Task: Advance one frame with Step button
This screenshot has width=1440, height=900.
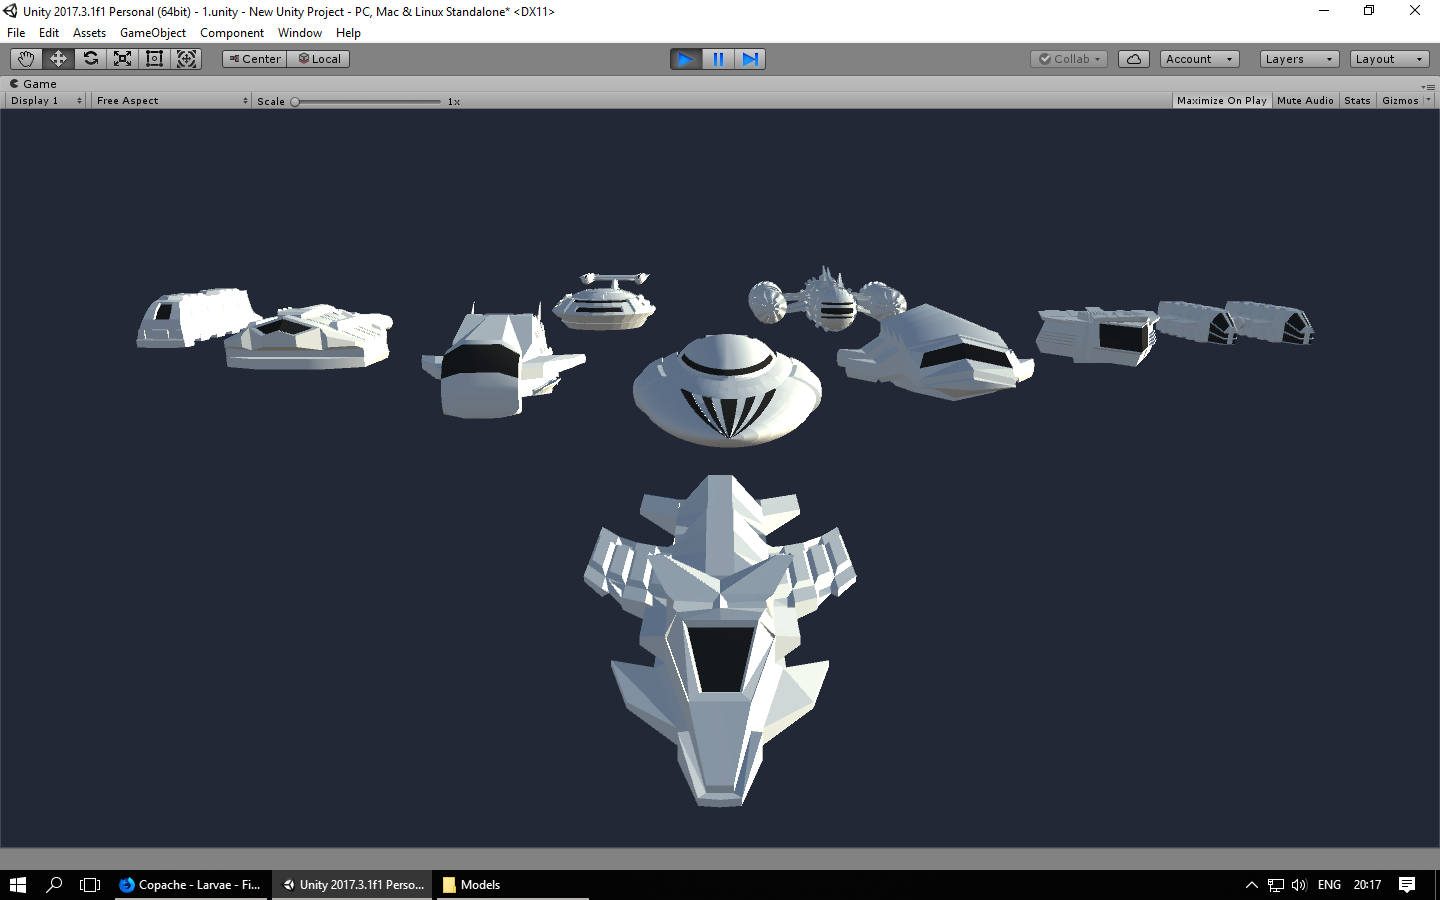Action: (x=750, y=59)
